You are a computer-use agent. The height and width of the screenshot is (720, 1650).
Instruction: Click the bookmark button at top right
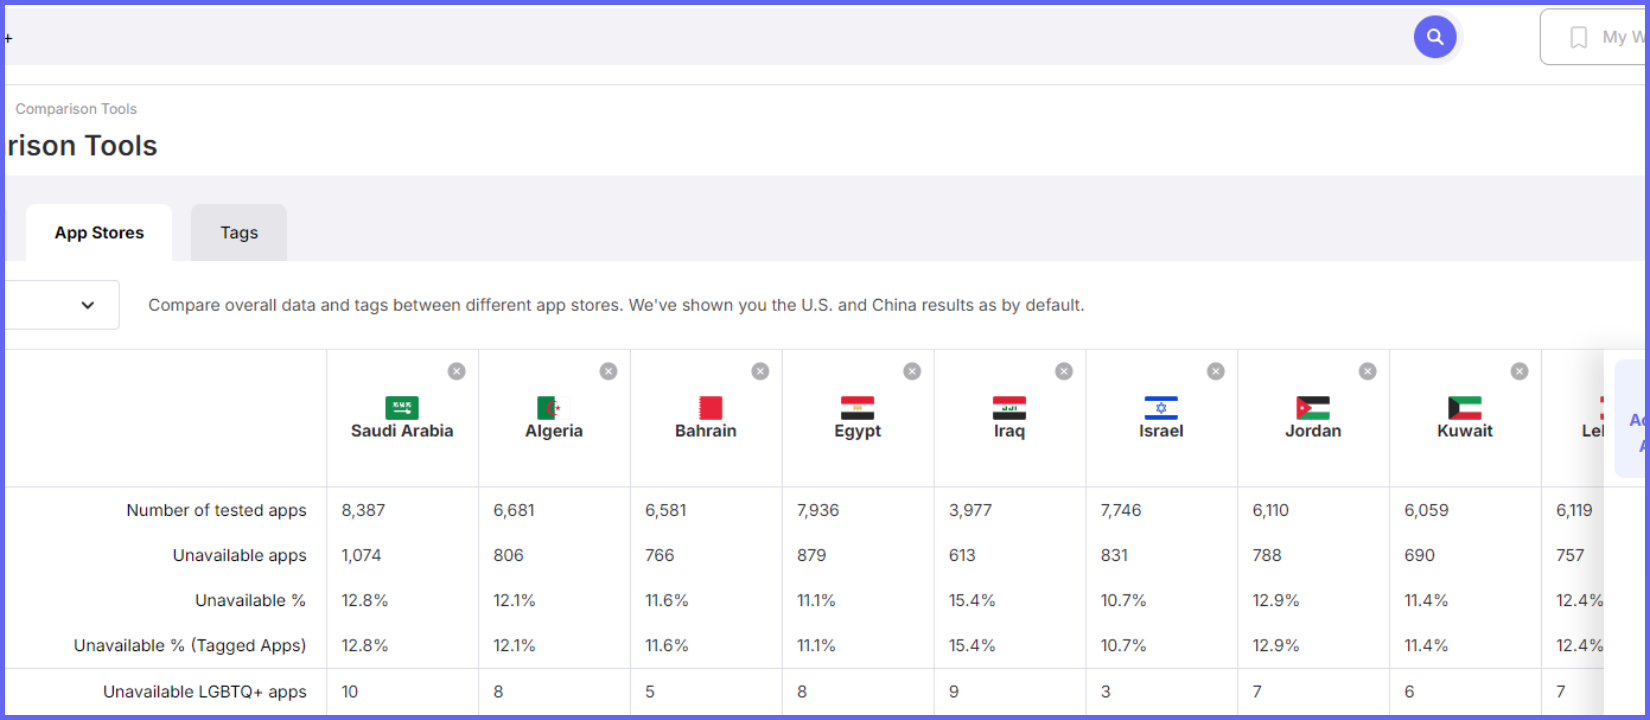(x=1595, y=37)
